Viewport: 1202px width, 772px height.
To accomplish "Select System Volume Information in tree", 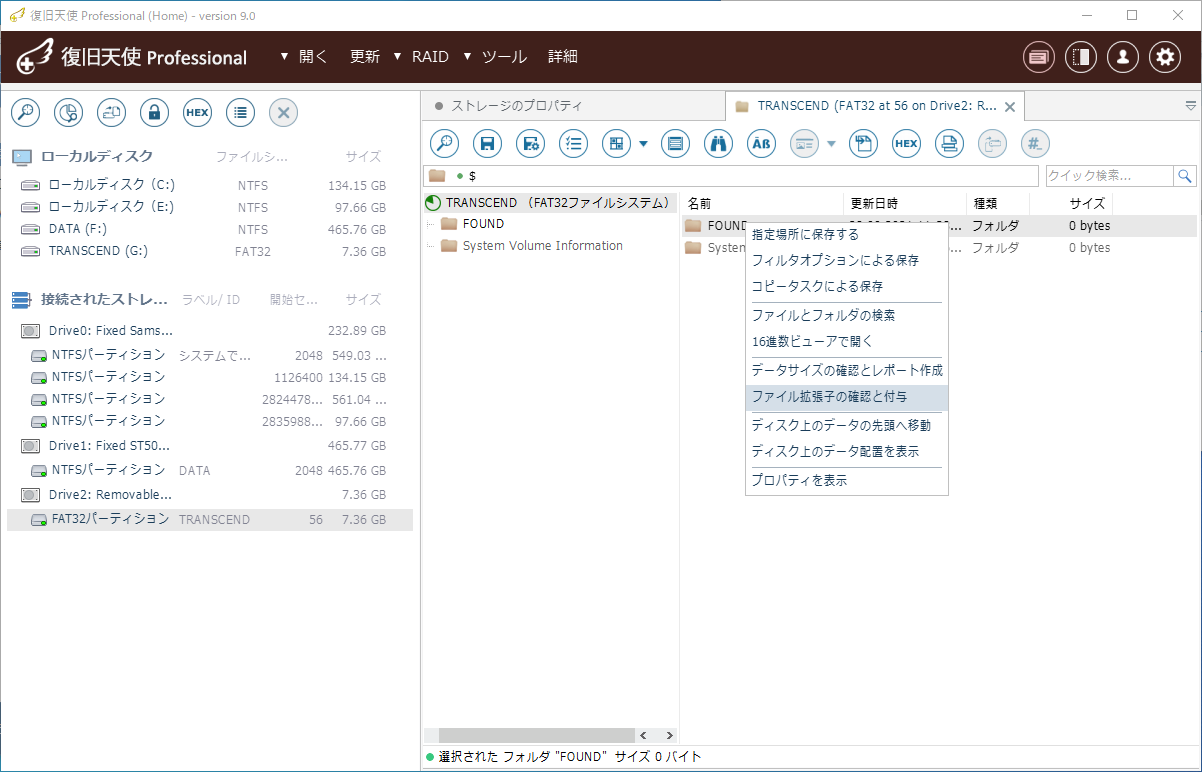I will 542,246.
